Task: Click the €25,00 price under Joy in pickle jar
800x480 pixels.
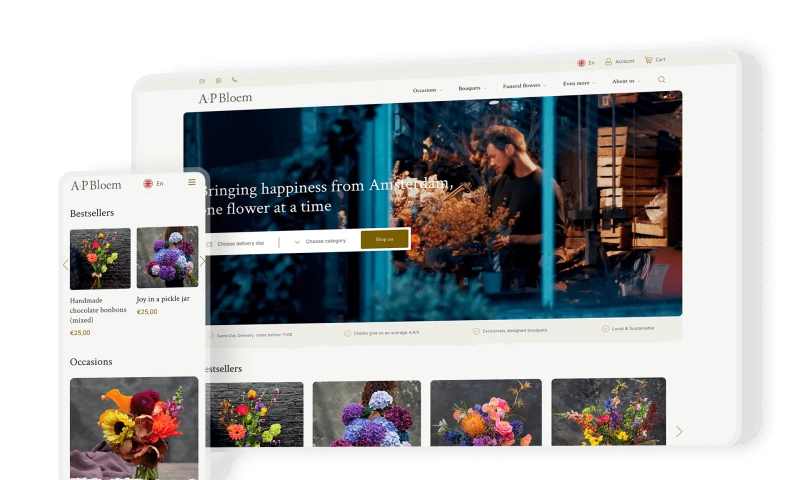Action: [147, 312]
